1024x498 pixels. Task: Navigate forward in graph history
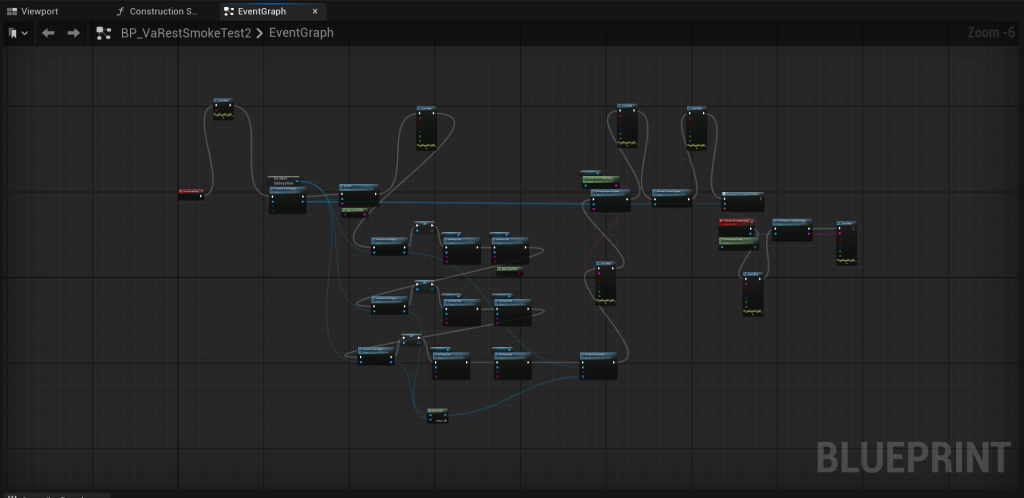point(73,33)
